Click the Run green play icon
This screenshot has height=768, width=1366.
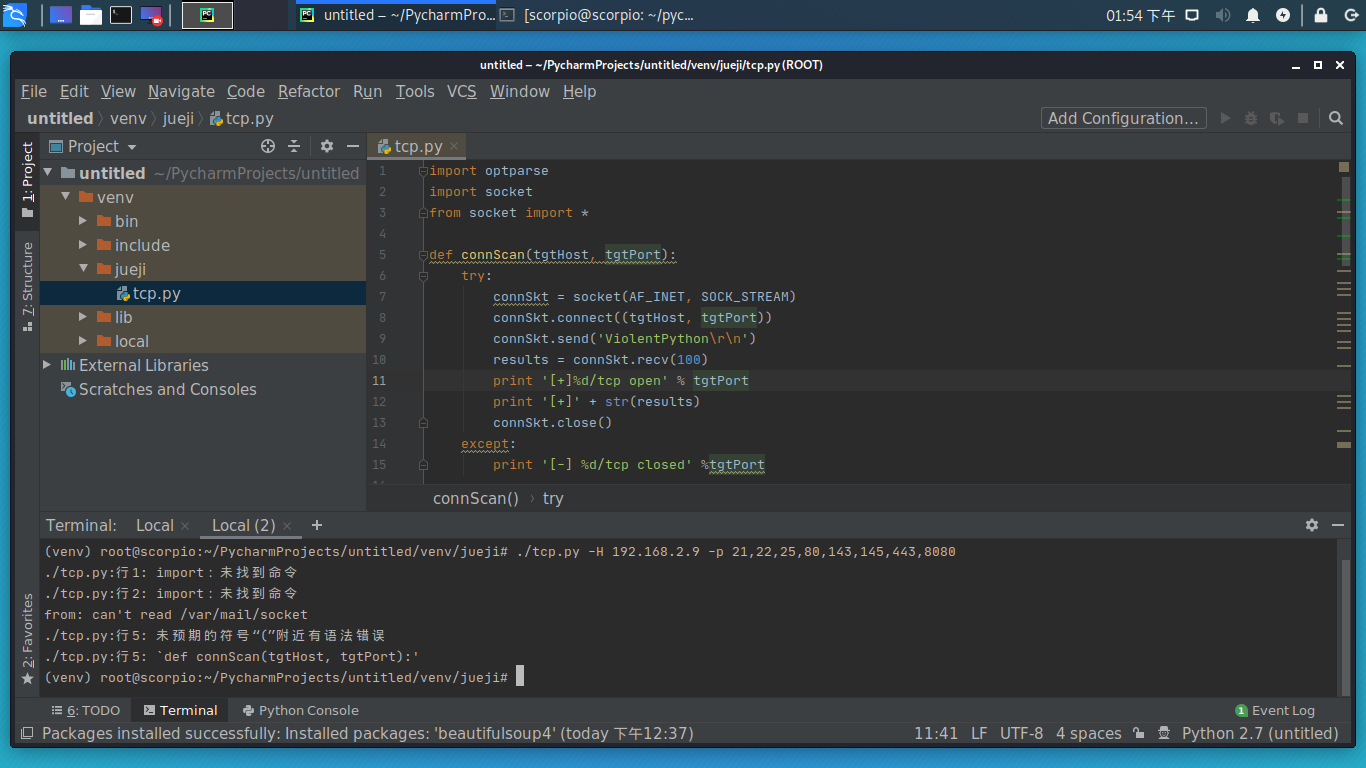(x=1225, y=118)
